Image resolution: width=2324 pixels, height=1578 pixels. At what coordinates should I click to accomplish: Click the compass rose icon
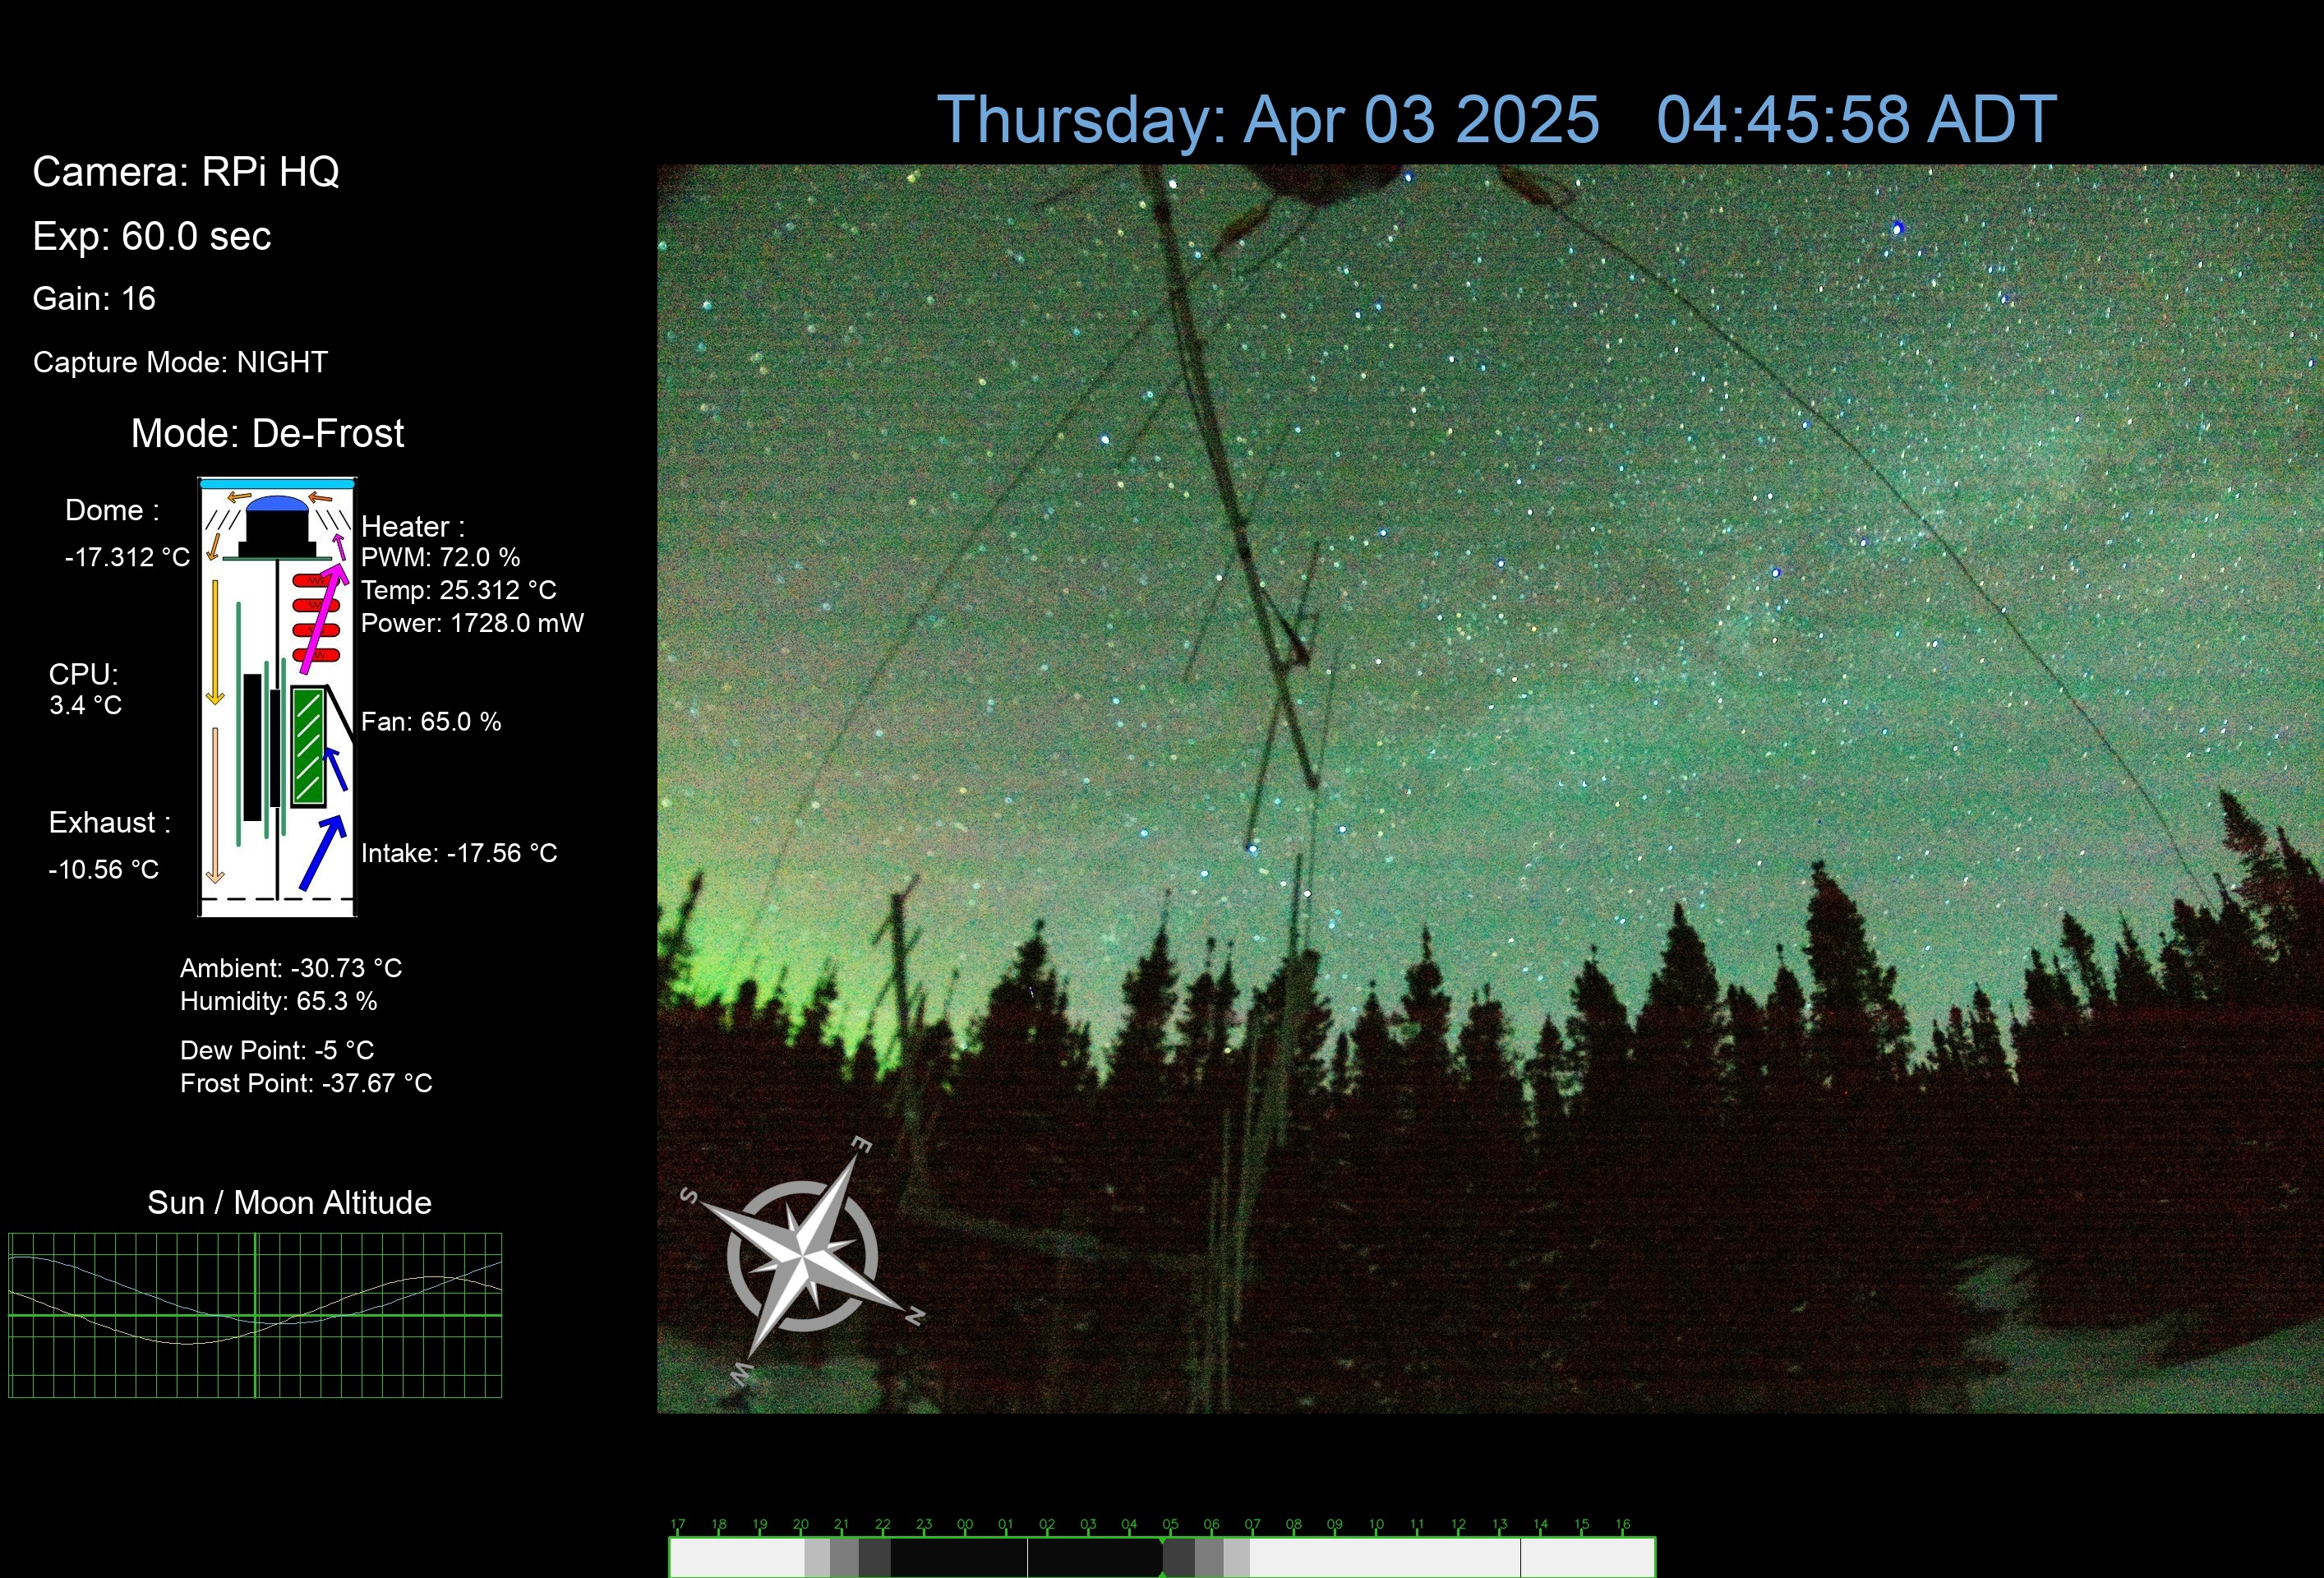tap(802, 1256)
